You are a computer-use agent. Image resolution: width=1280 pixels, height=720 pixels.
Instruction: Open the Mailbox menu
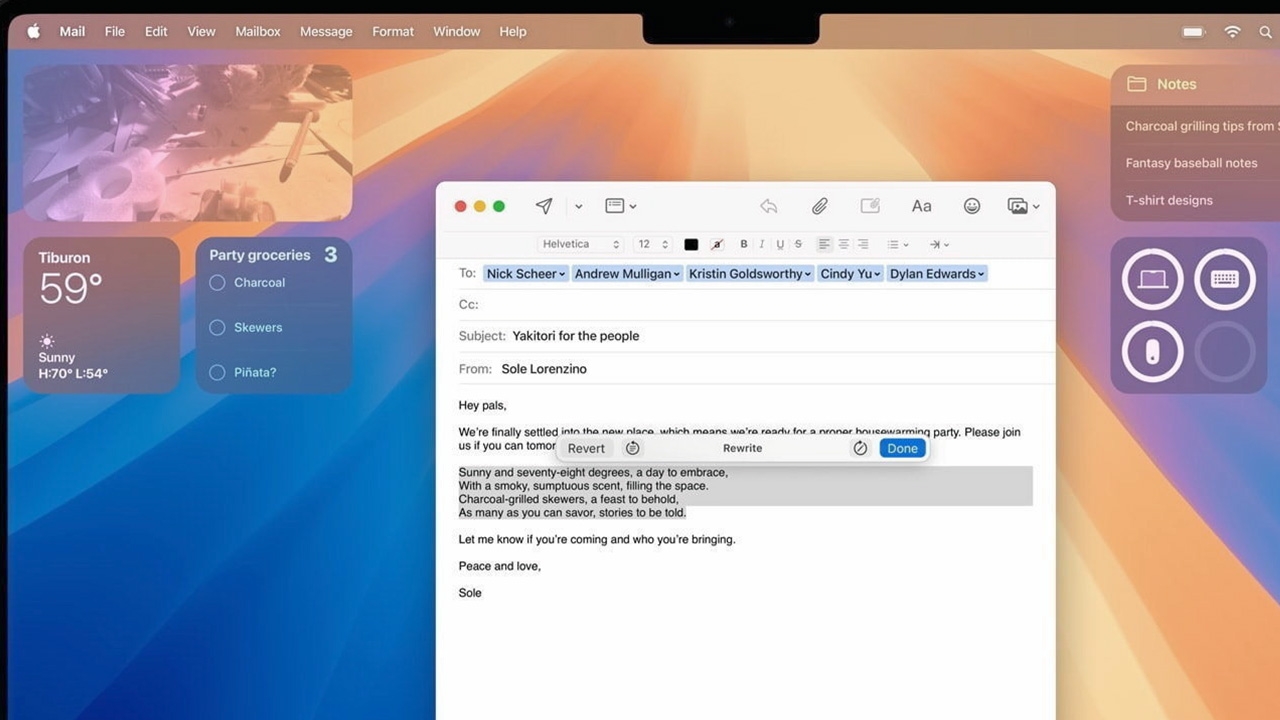[259, 31]
